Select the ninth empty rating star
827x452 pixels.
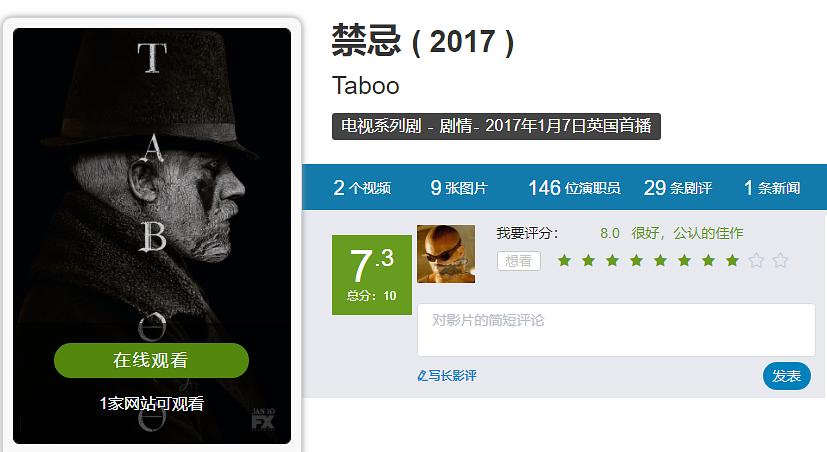point(756,260)
